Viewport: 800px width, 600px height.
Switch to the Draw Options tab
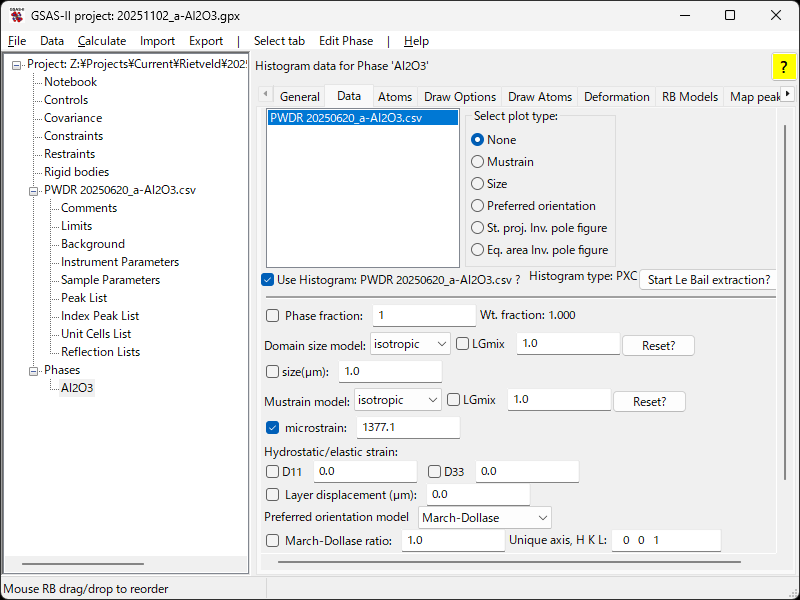coord(460,97)
